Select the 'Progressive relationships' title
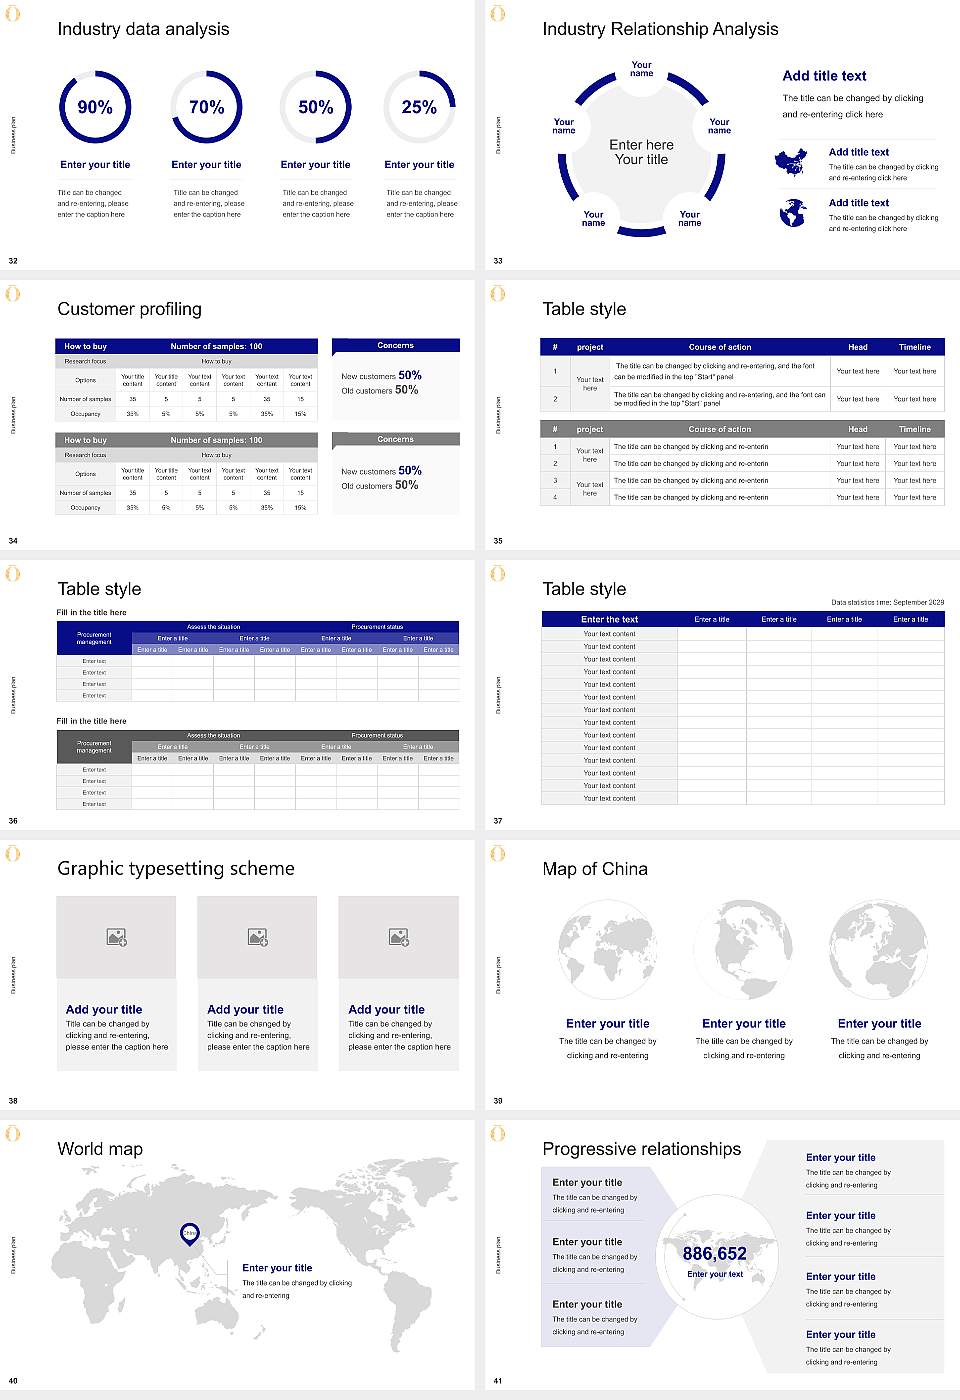 tap(642, 1149)
